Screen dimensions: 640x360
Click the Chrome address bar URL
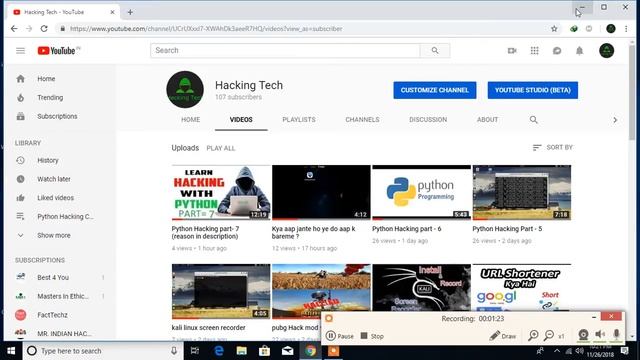(x=206, y=29)
